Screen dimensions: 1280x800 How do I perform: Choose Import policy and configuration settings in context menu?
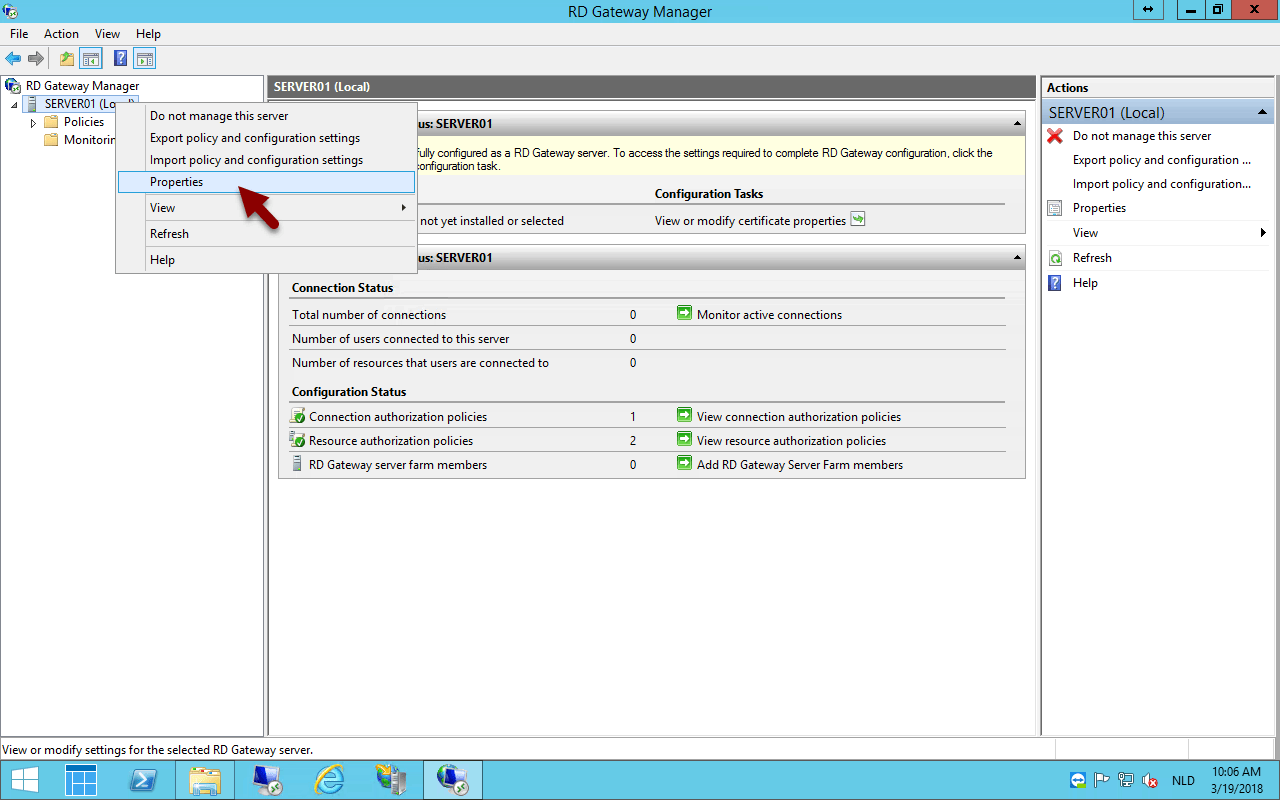coord(266,160)
